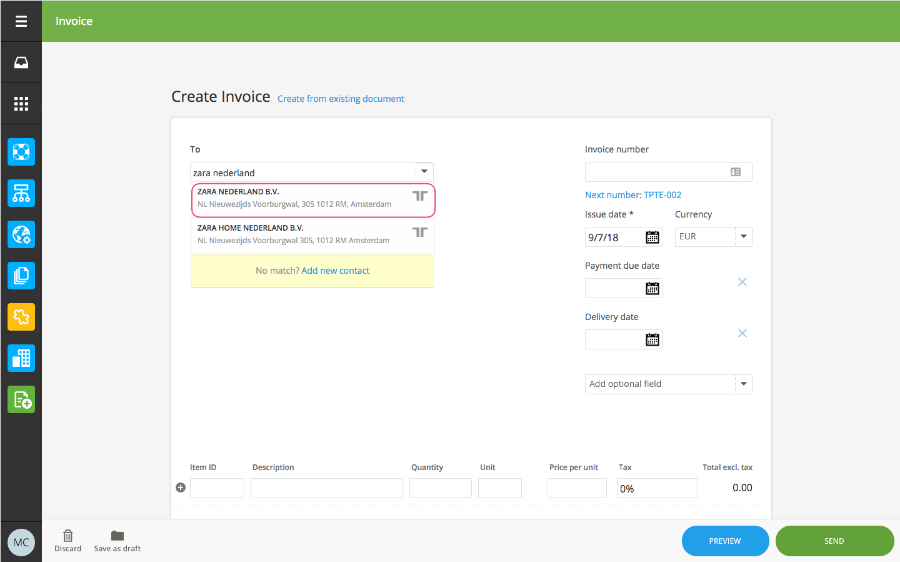Open the lifebuoy support app icon
The width and height of the screenshot is (900, 562).
[x=21, y=152]
